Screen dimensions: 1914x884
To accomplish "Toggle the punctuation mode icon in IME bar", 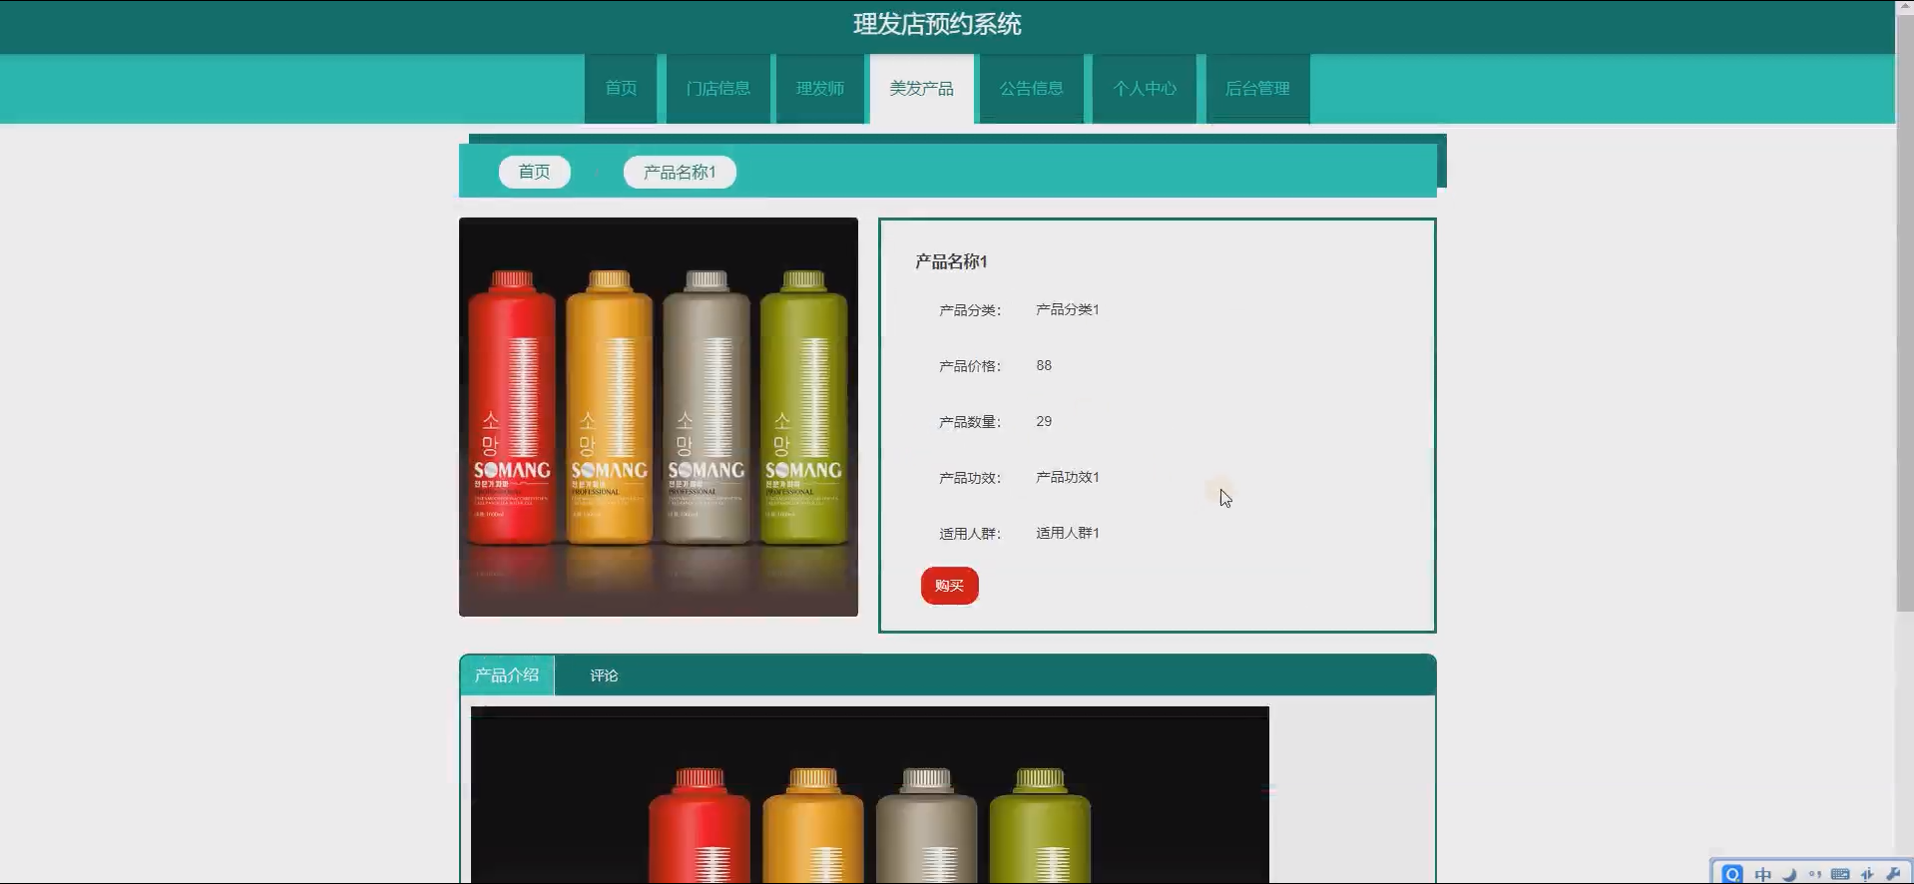I will click(x=1815, y=874).
